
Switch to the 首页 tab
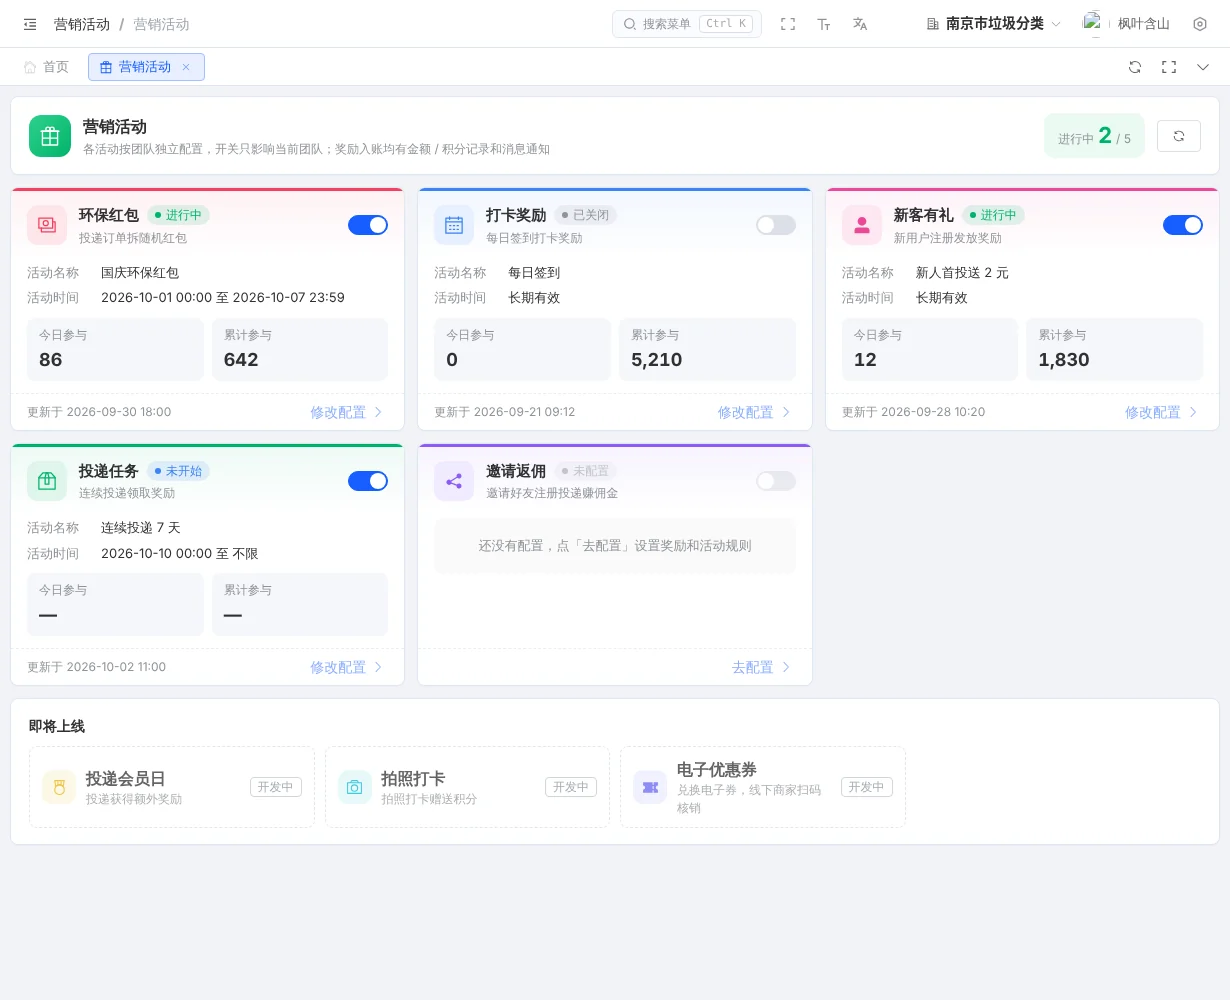(47, 67)
